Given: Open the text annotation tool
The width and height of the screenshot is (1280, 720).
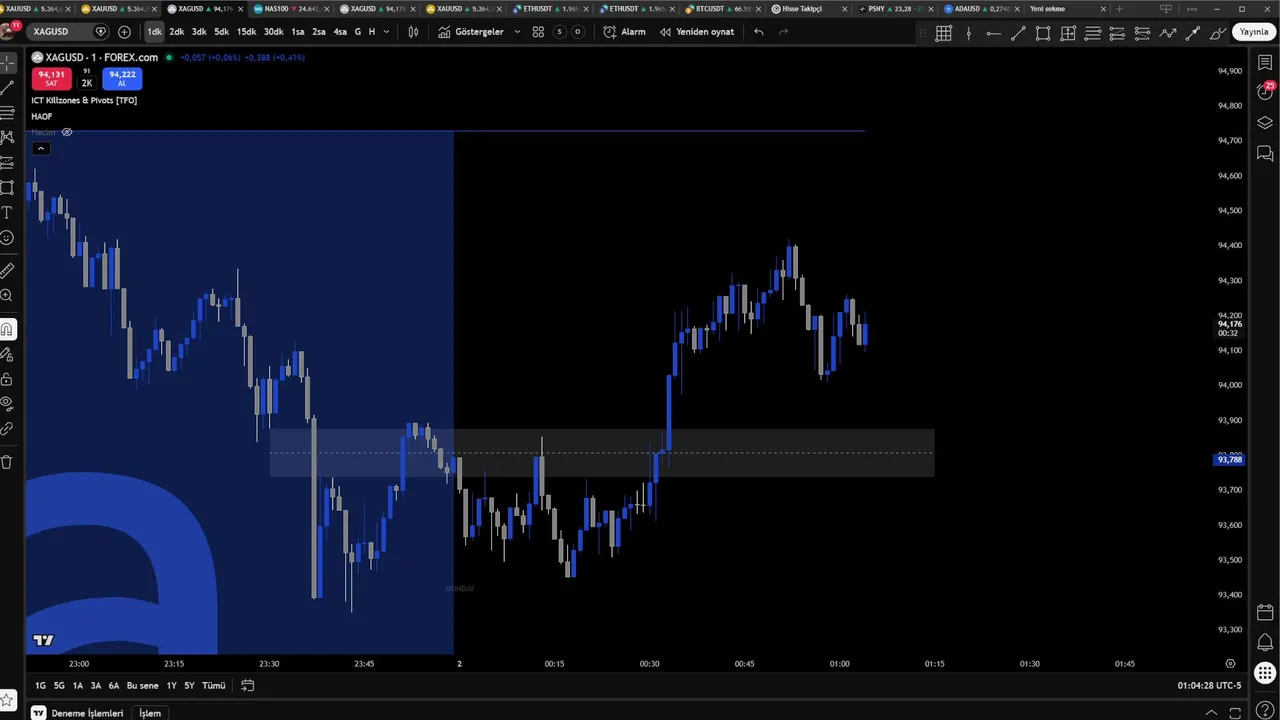Looking at the screenshot, I should (7, 213).
